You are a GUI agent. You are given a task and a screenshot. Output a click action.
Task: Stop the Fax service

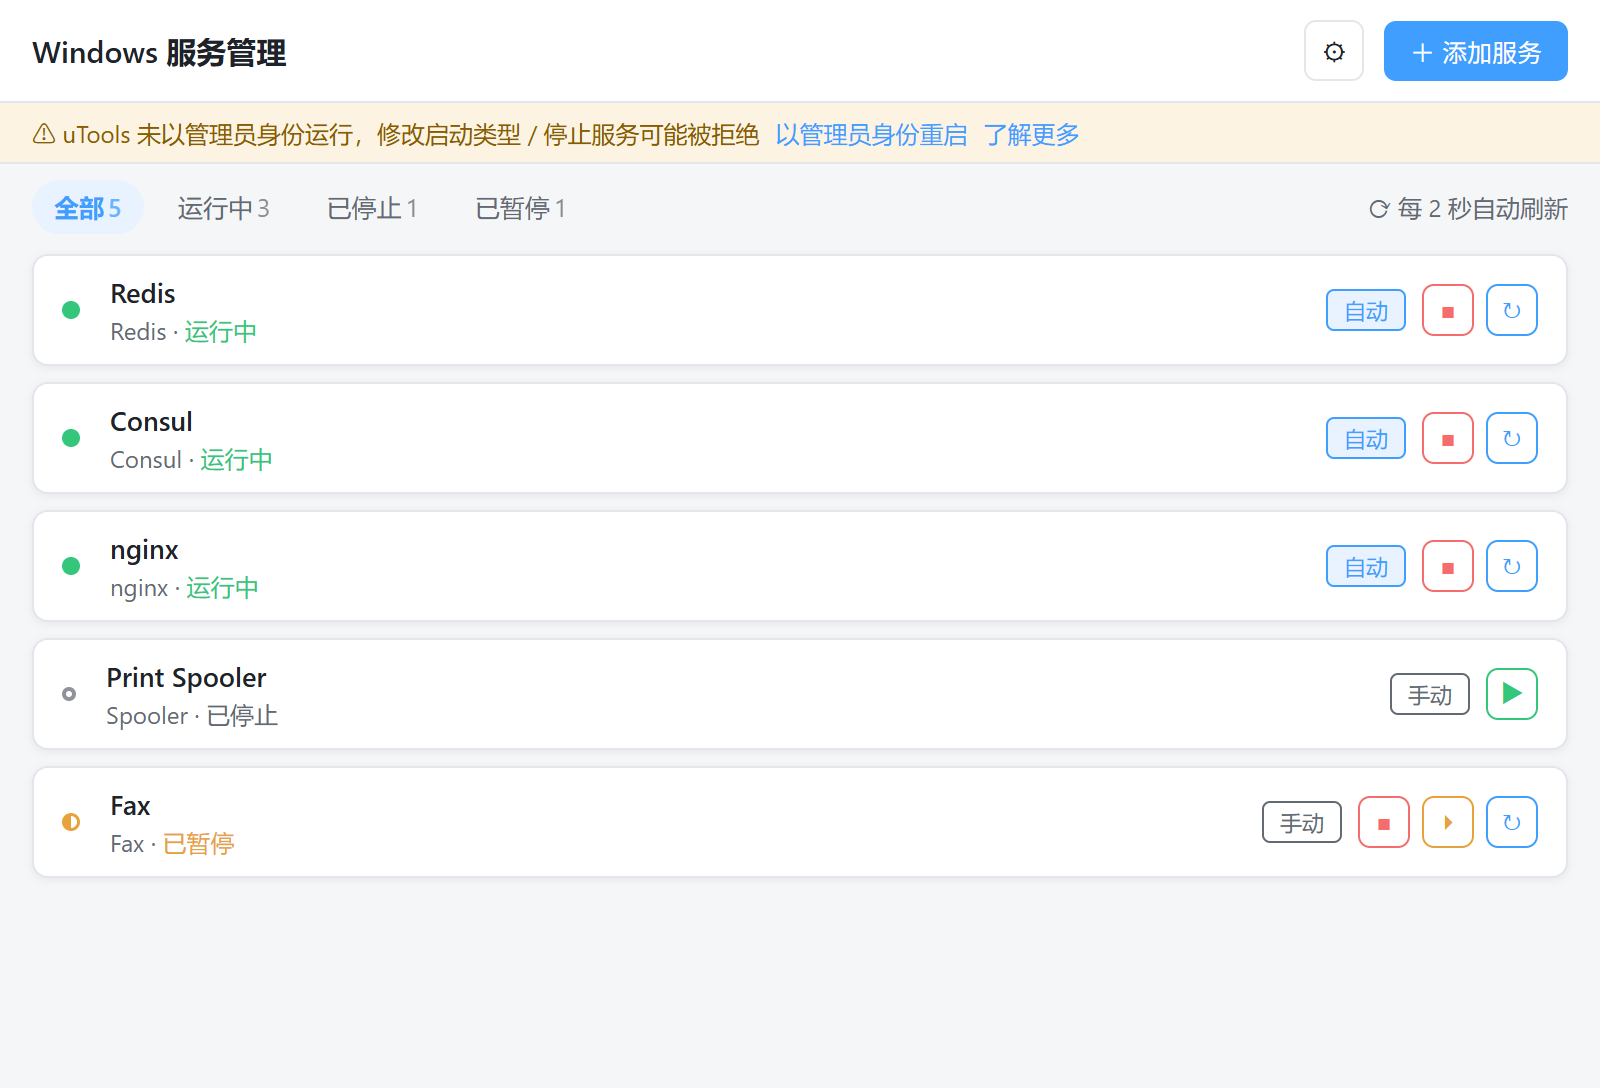click(1384, 822)
